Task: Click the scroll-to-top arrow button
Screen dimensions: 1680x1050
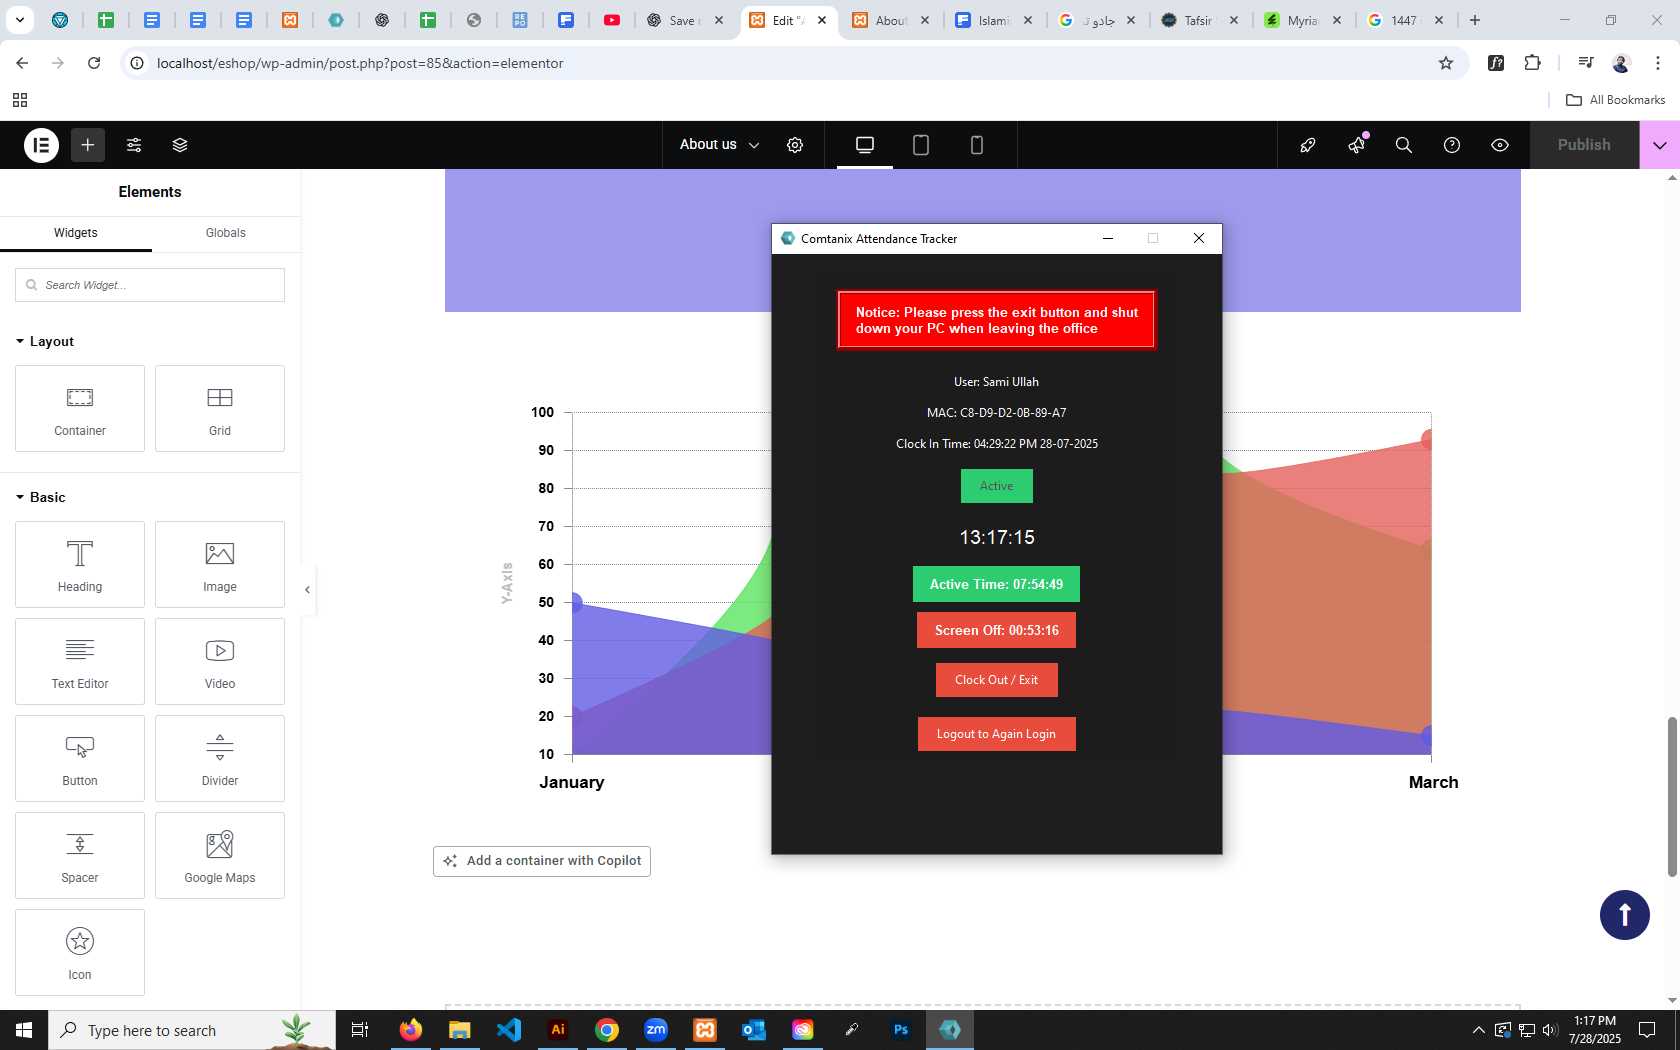Action: coord(1625,915)
